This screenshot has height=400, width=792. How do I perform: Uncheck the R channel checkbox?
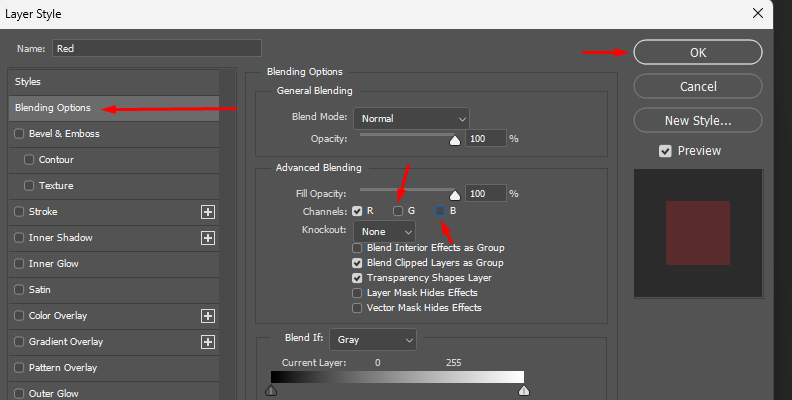point(357,211)
